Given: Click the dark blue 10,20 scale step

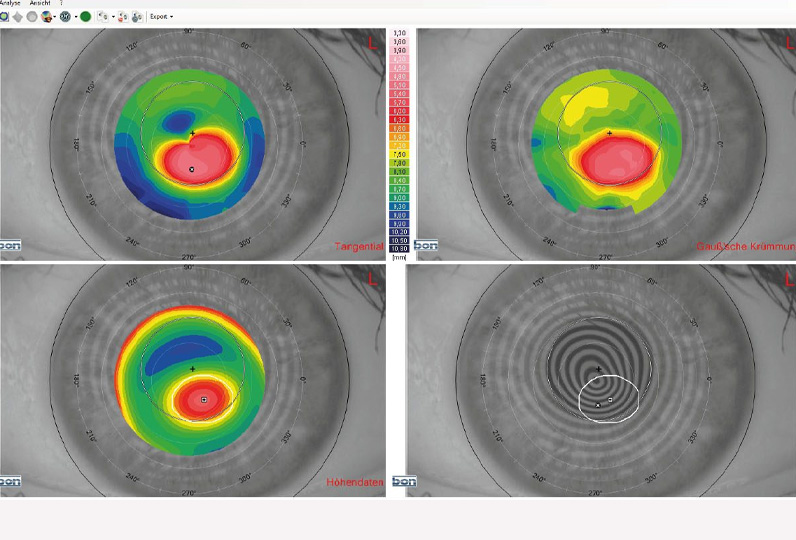Looking at the screenshot, I should pos(400,232).
